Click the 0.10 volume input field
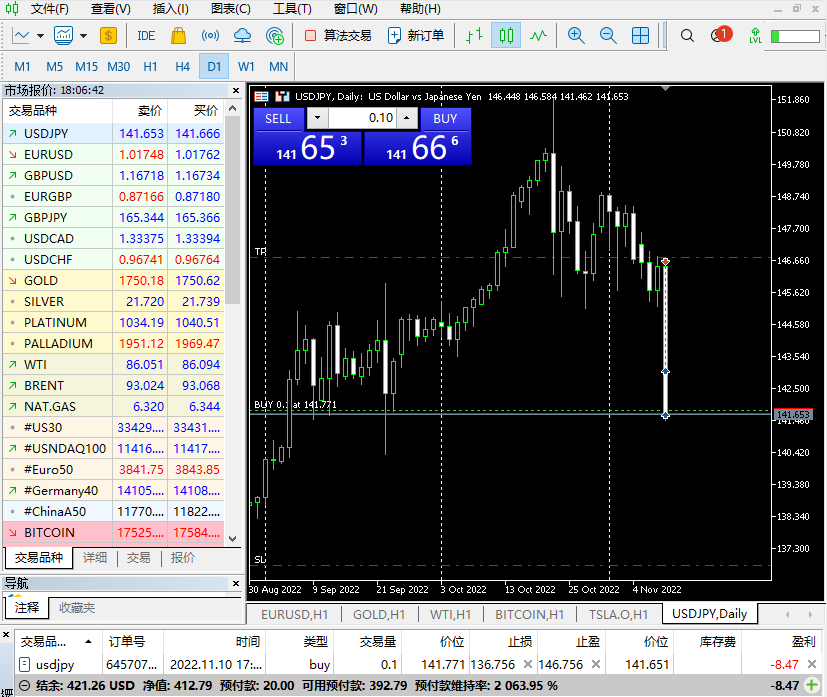The image size is (827, 697). coord(362,118)
